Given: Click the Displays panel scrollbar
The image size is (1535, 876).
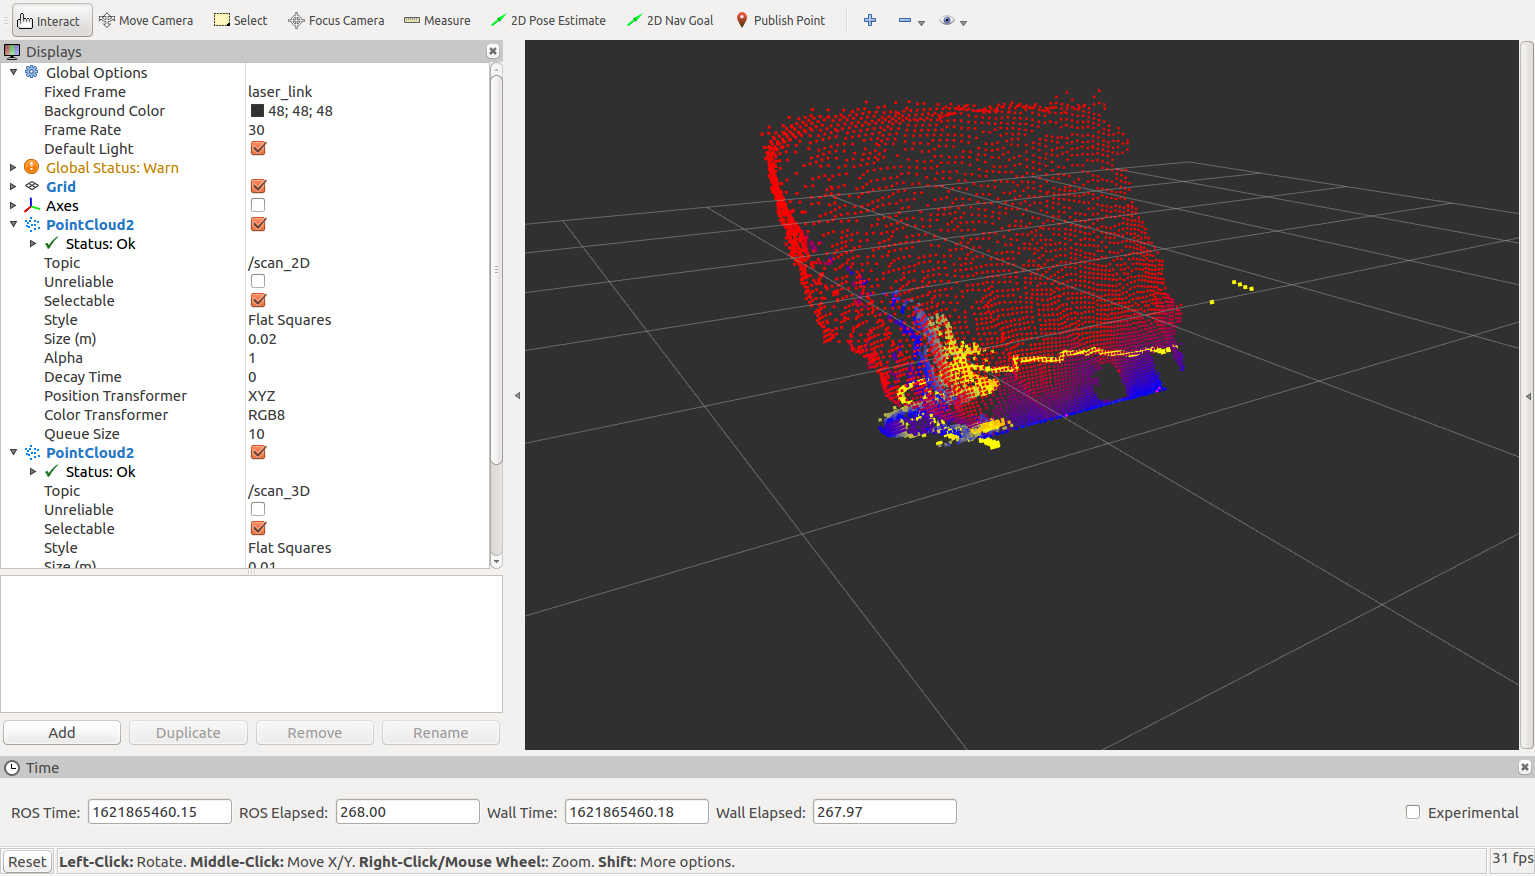Looking at the screenshot, I should pos(496,270).
